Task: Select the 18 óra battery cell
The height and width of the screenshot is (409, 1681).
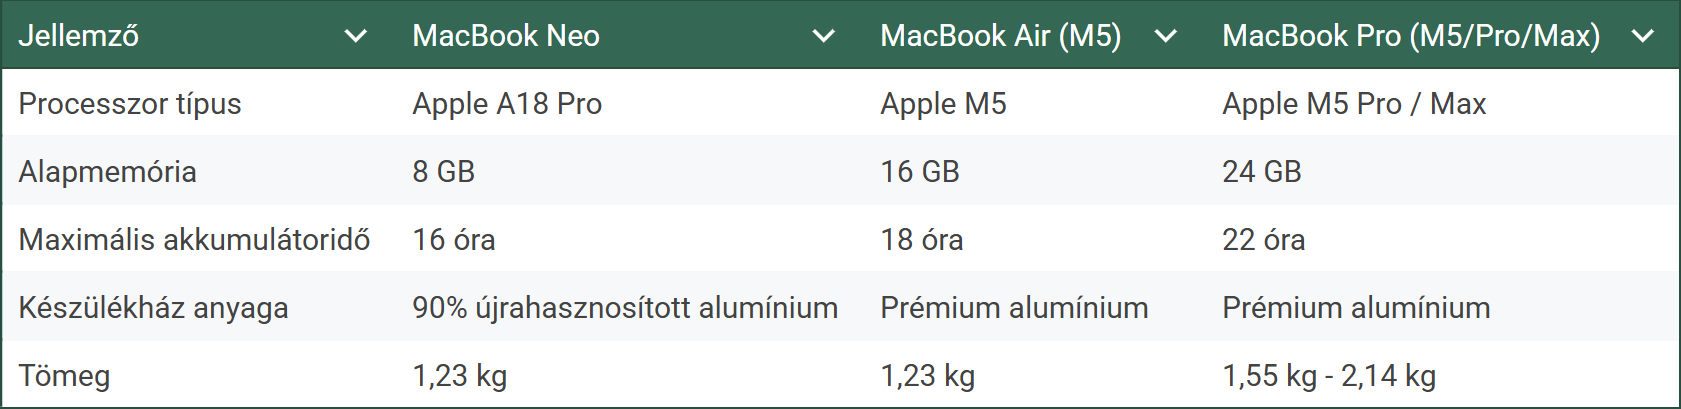Action: pyautogui.click(x=922, y=240)
